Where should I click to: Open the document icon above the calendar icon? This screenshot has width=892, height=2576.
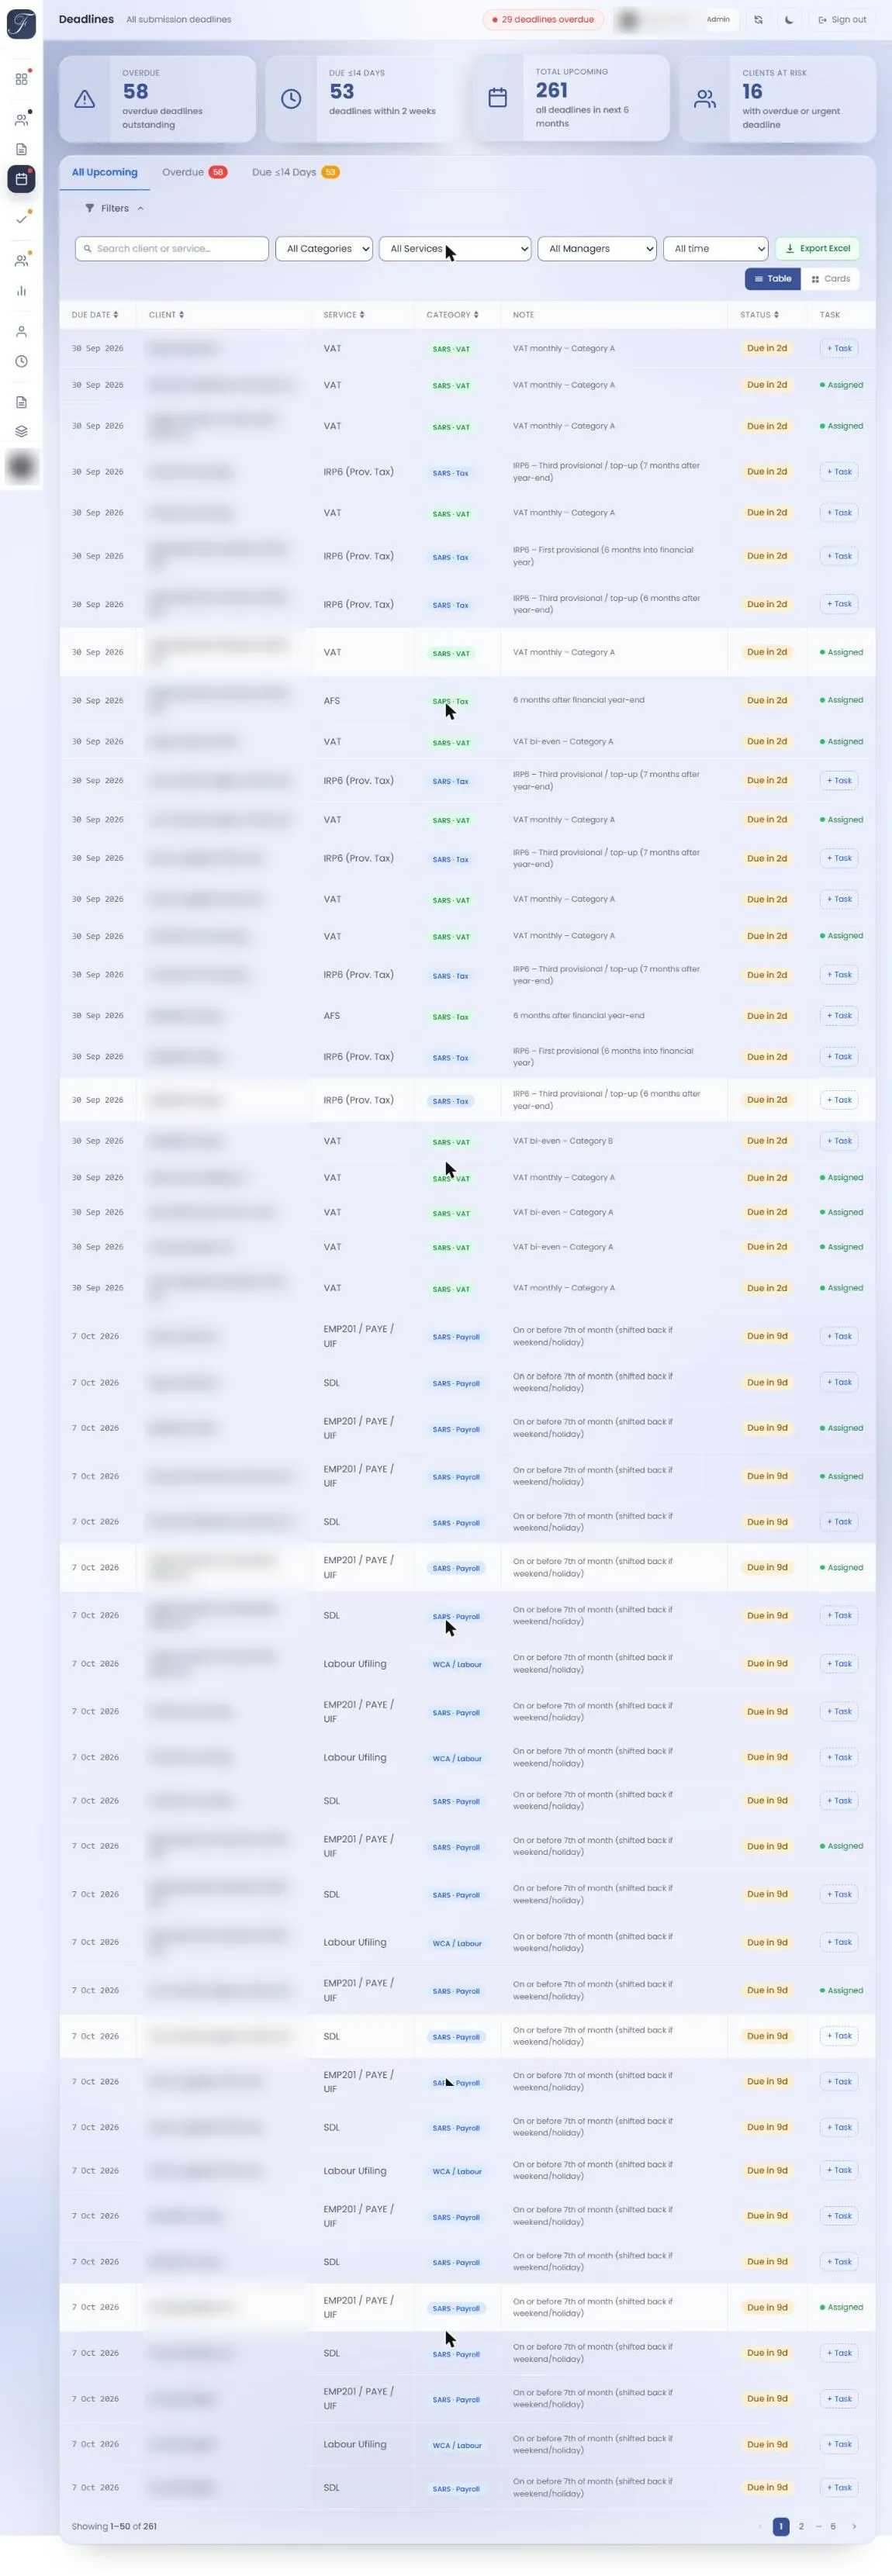tap(21, 149)
